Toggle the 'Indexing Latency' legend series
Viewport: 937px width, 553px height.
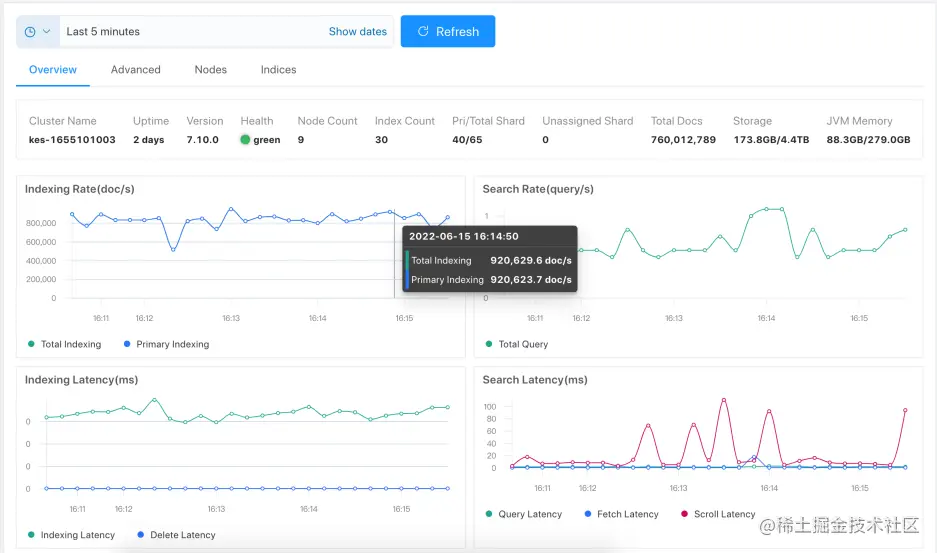71,535
